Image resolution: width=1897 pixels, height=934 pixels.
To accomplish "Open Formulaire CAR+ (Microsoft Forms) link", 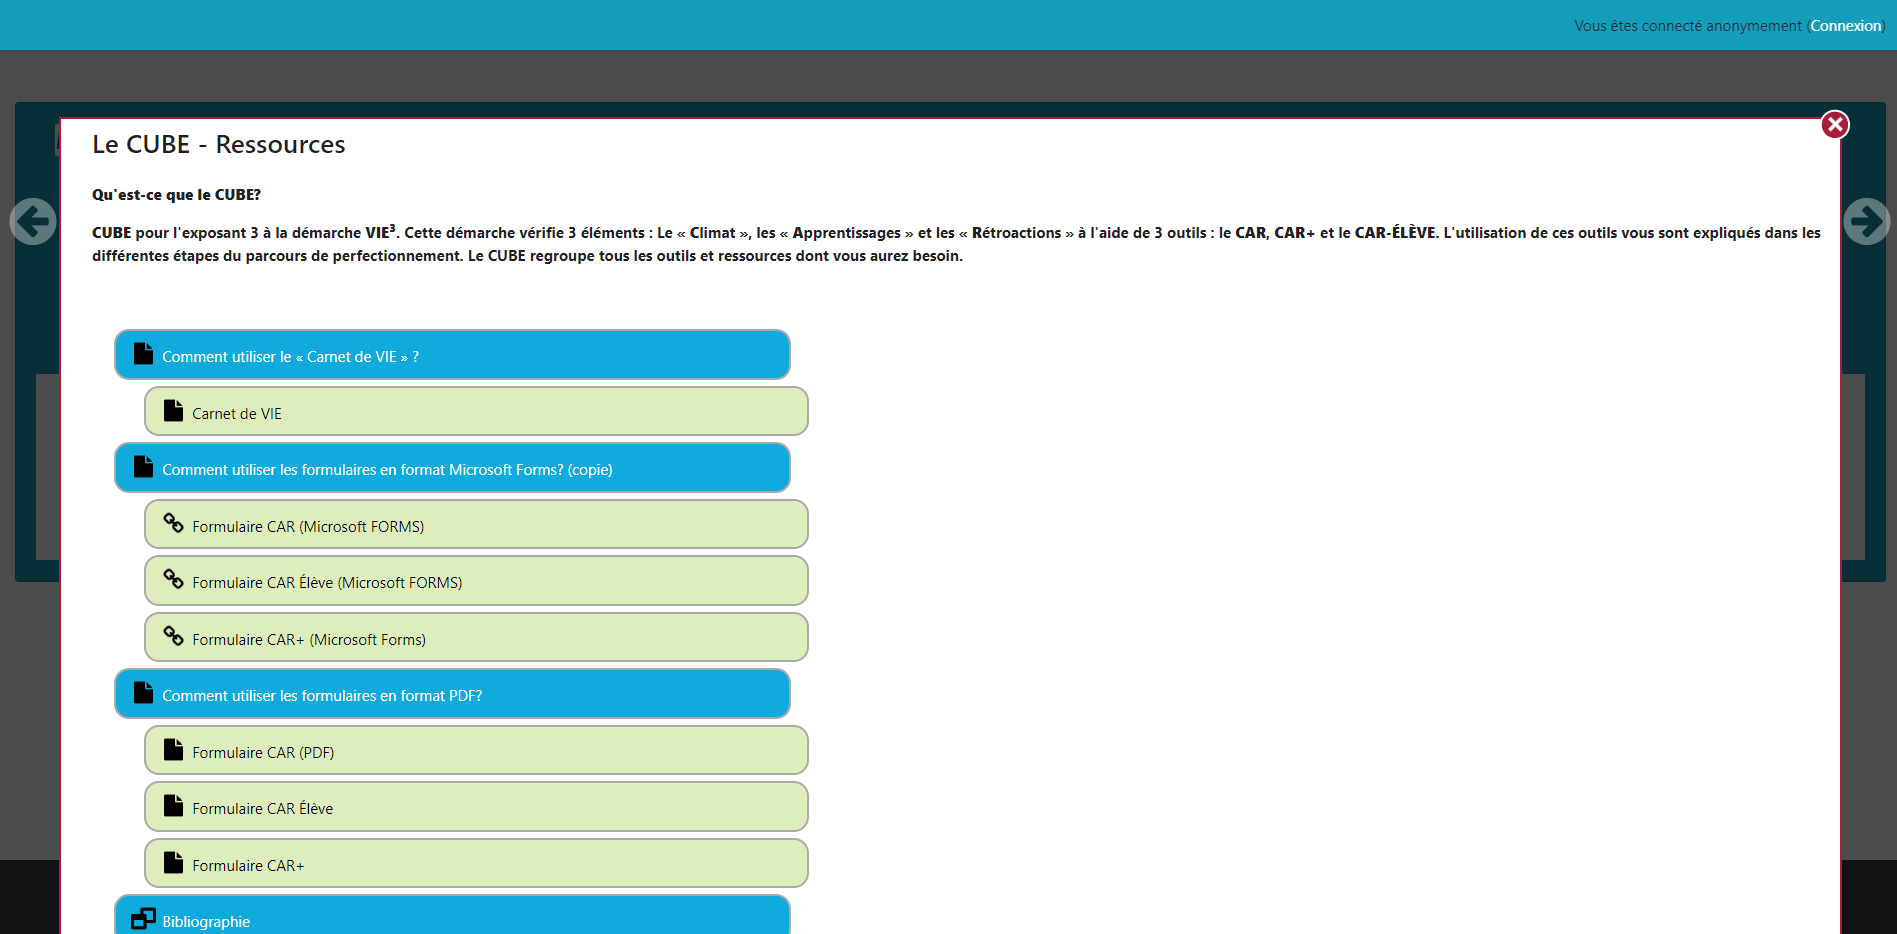I will [x=476, y=637].
